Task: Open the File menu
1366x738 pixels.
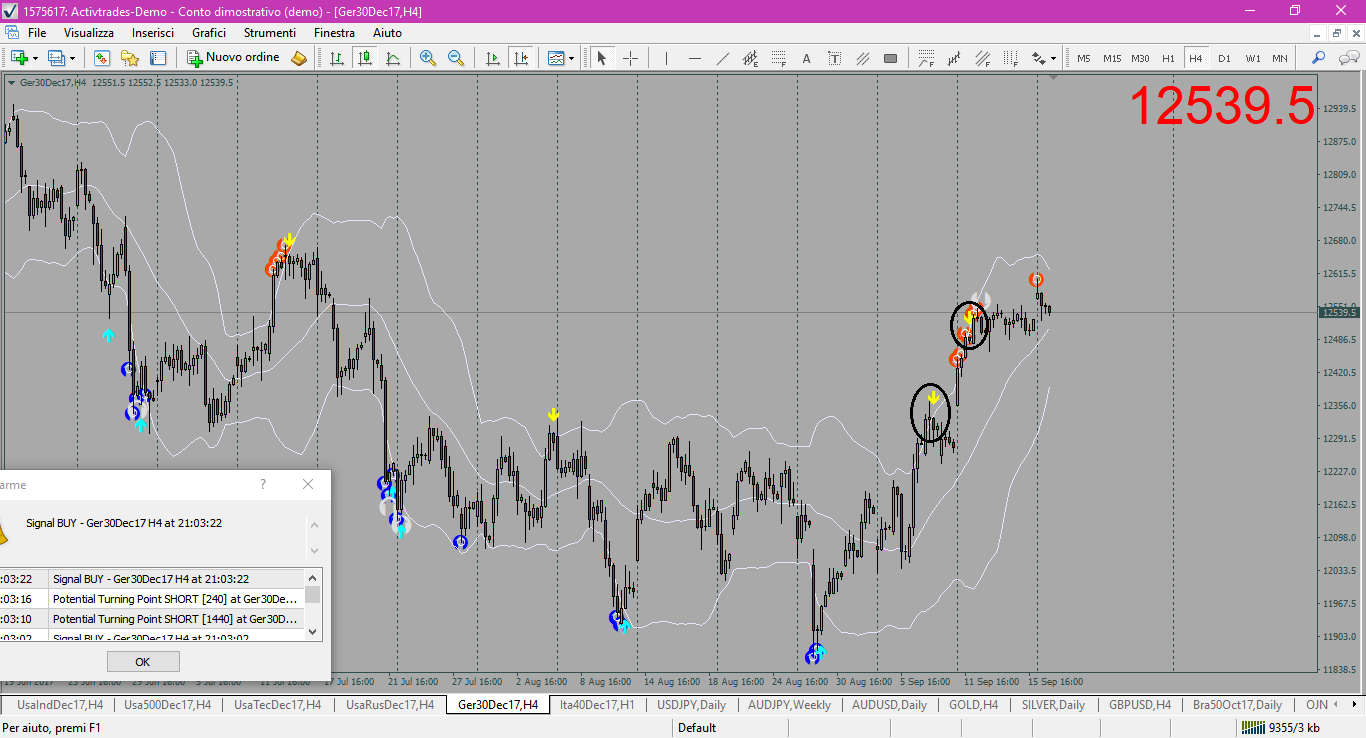Action: pyautogui.click(x=37, y=32)
